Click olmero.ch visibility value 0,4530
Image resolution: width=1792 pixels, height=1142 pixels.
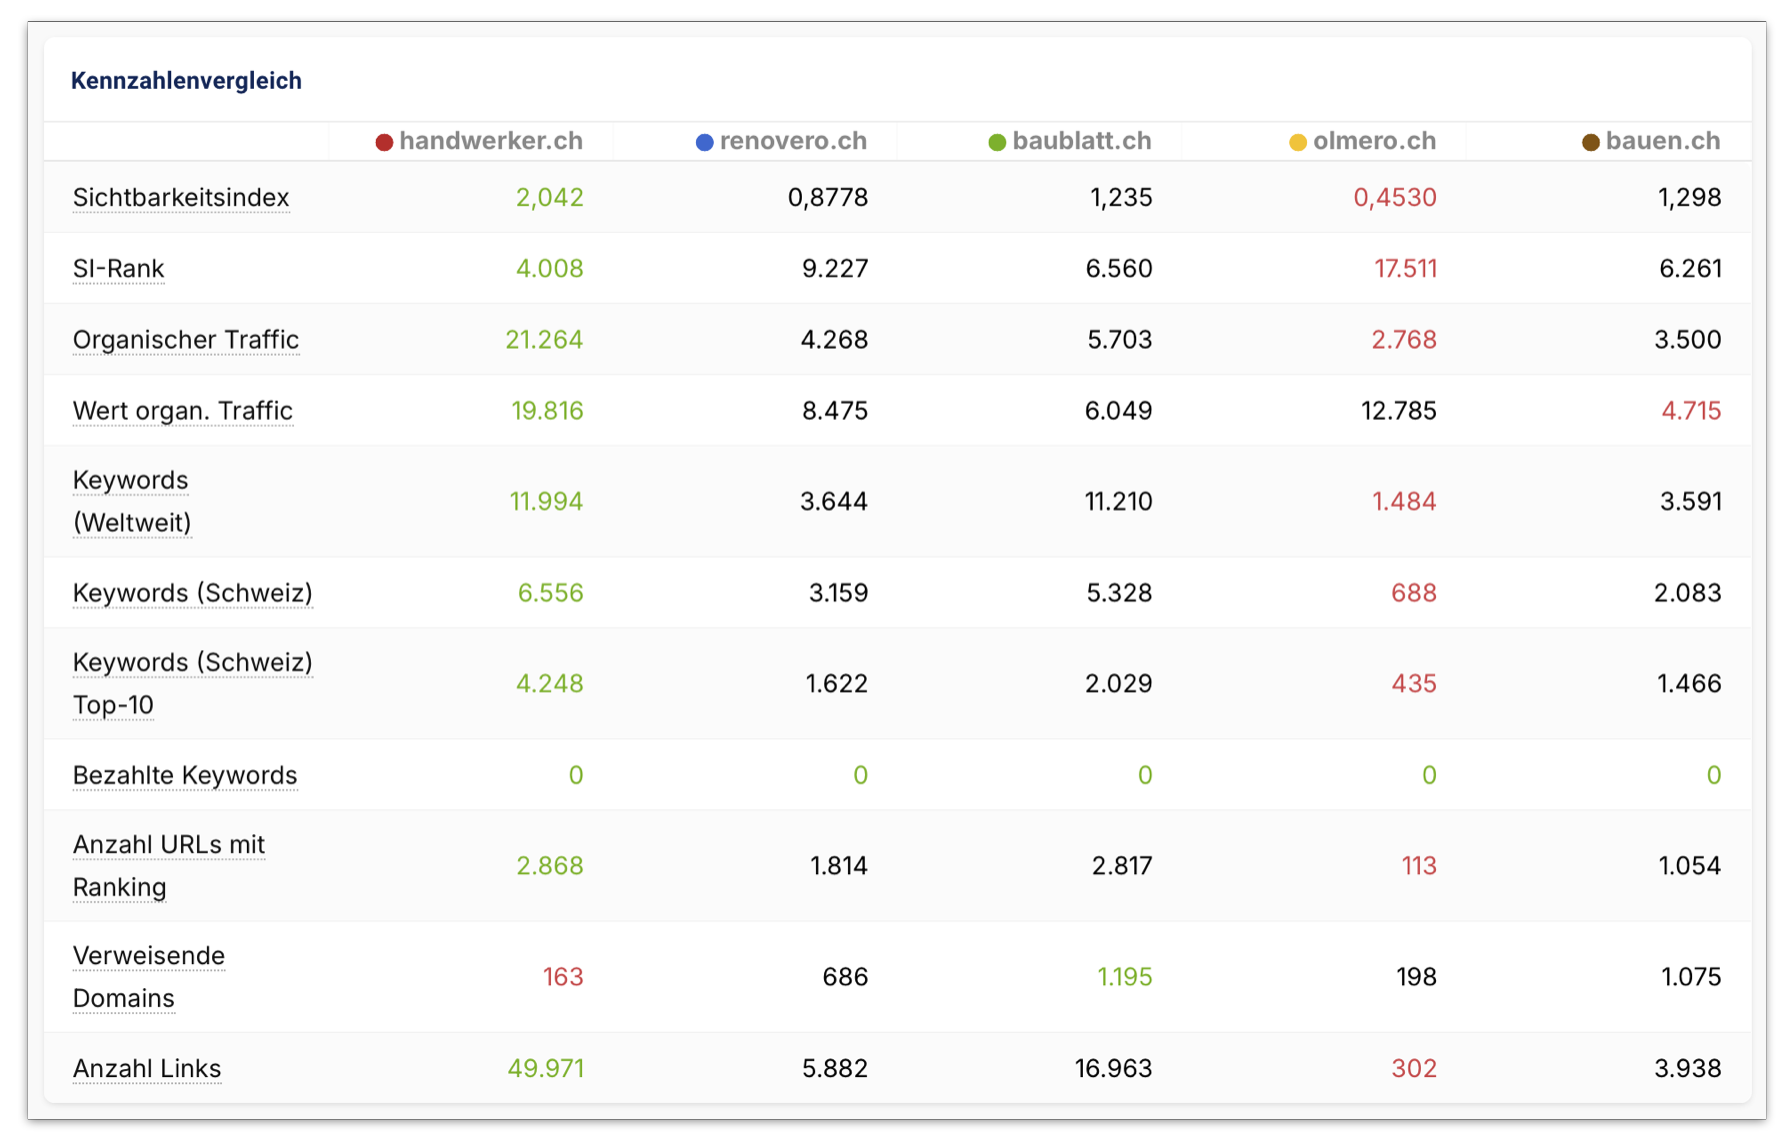tap(1395, 198)
